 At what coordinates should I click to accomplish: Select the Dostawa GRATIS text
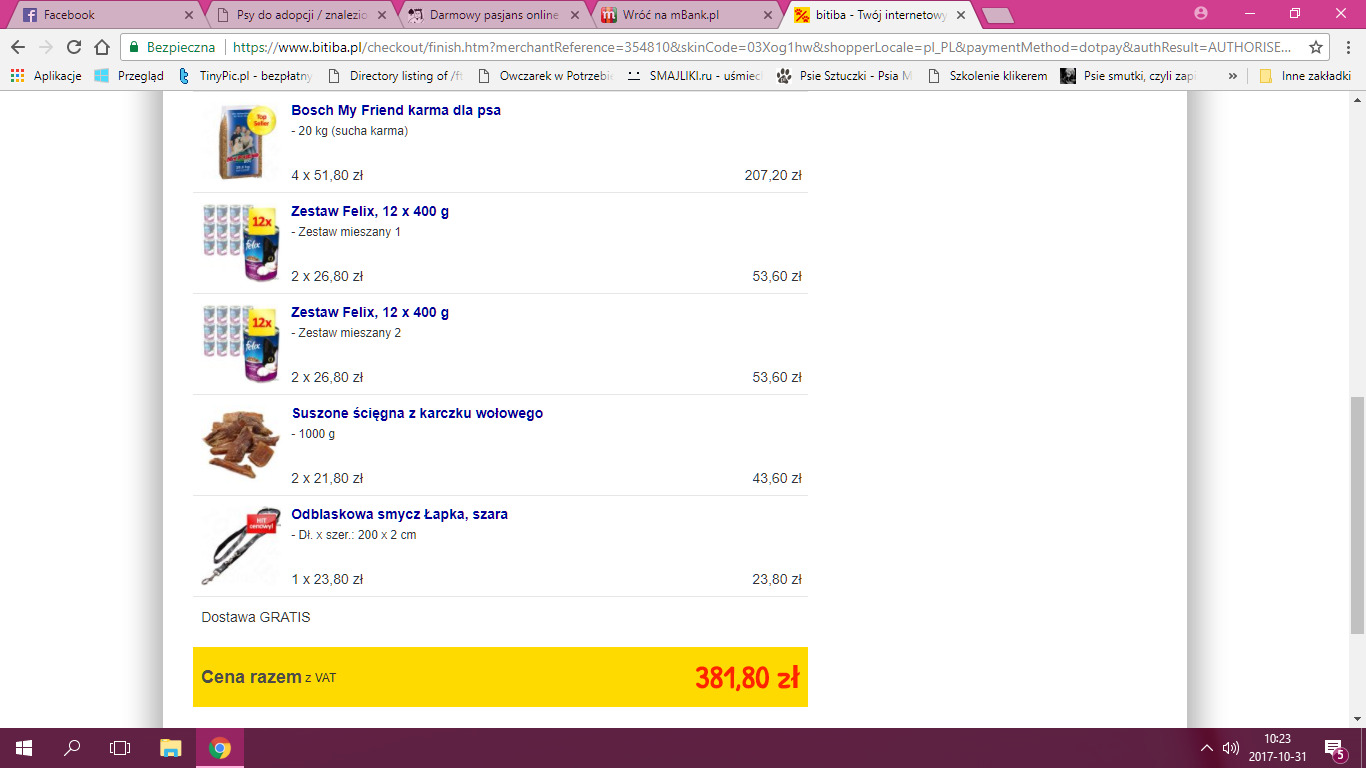click(x=256, y=617)
